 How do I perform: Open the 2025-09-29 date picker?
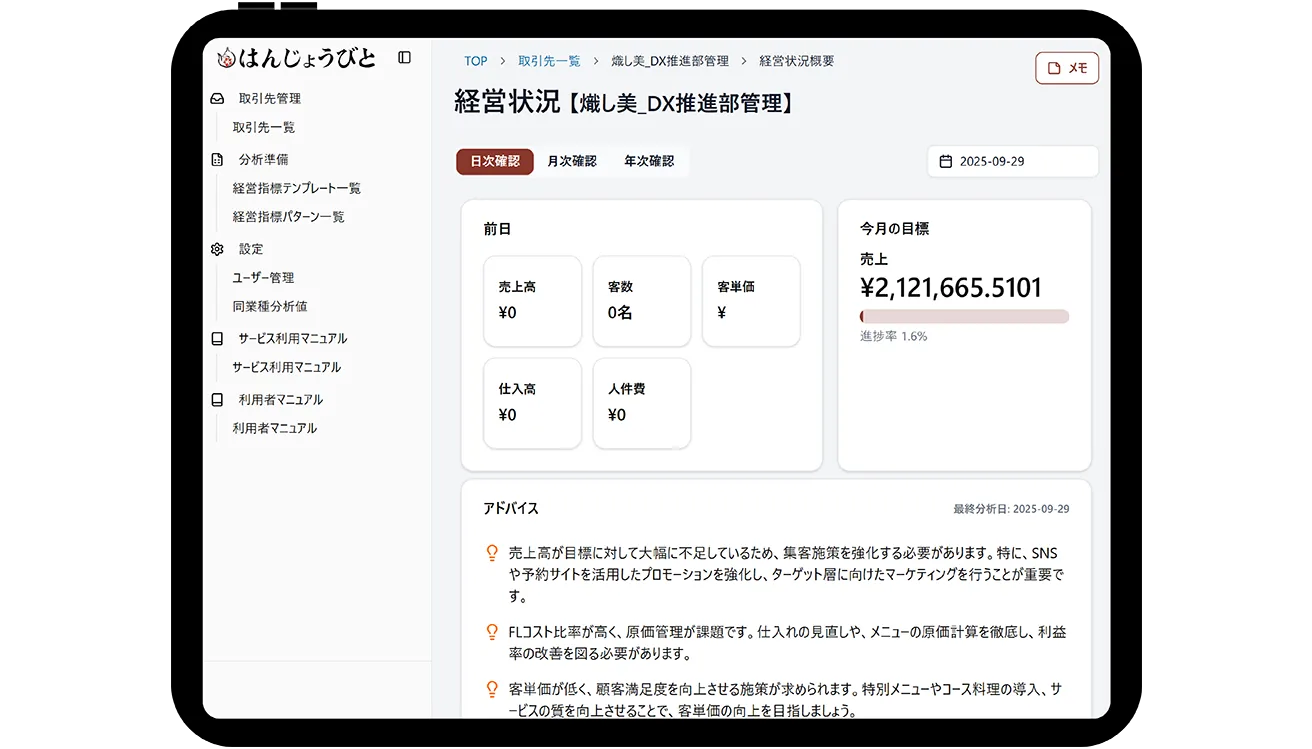[1012, 161]
